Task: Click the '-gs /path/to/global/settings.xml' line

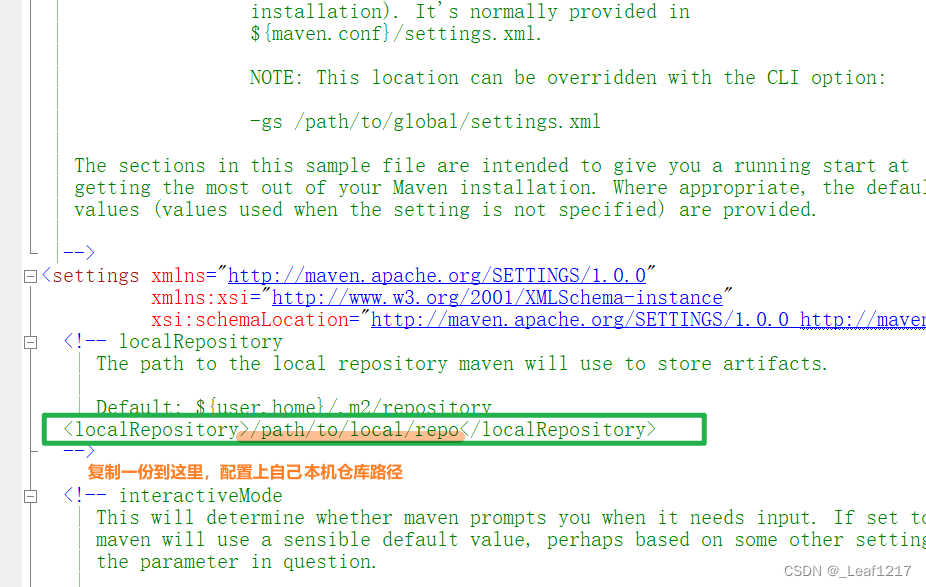Action: point(425,122)
